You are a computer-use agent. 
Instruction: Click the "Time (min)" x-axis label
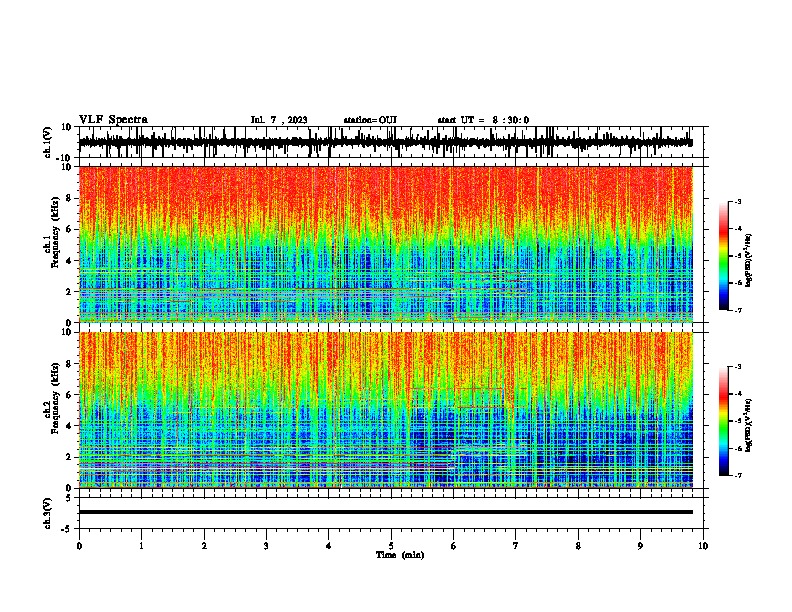400,555
